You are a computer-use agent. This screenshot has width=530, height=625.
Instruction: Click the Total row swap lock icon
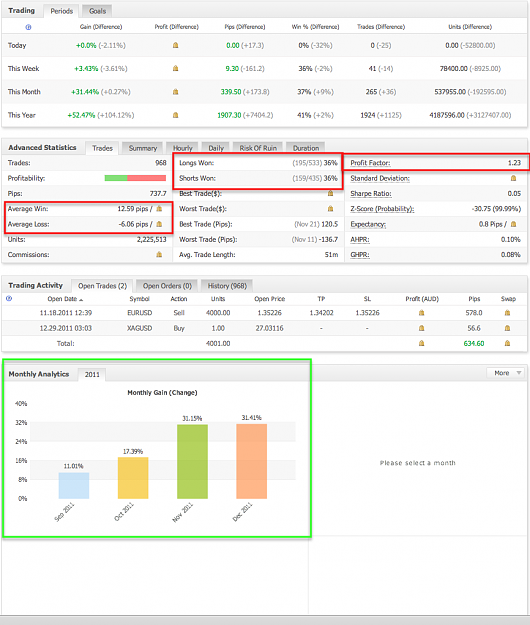tap(507, 343)
